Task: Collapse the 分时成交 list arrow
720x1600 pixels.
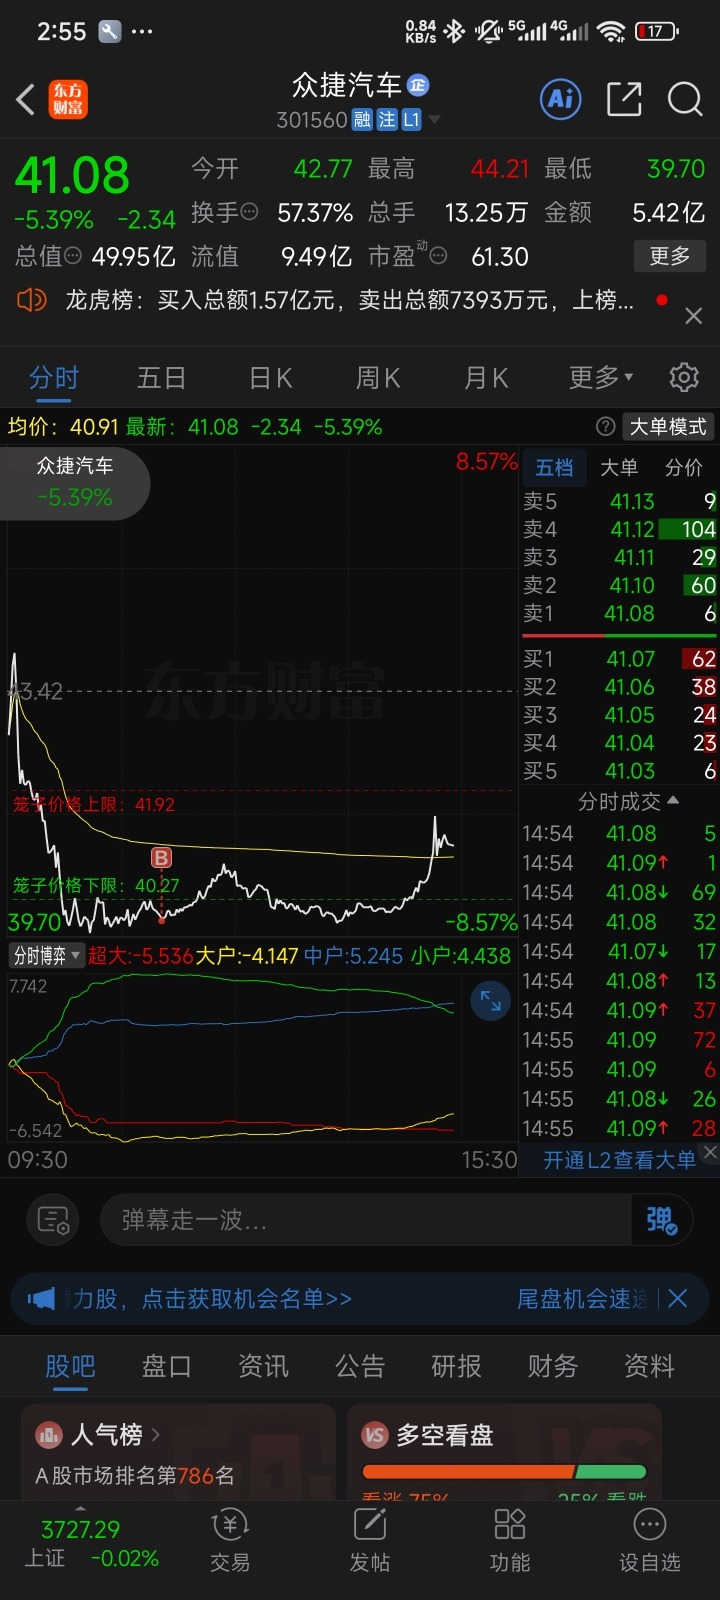Action: [673, 801]
